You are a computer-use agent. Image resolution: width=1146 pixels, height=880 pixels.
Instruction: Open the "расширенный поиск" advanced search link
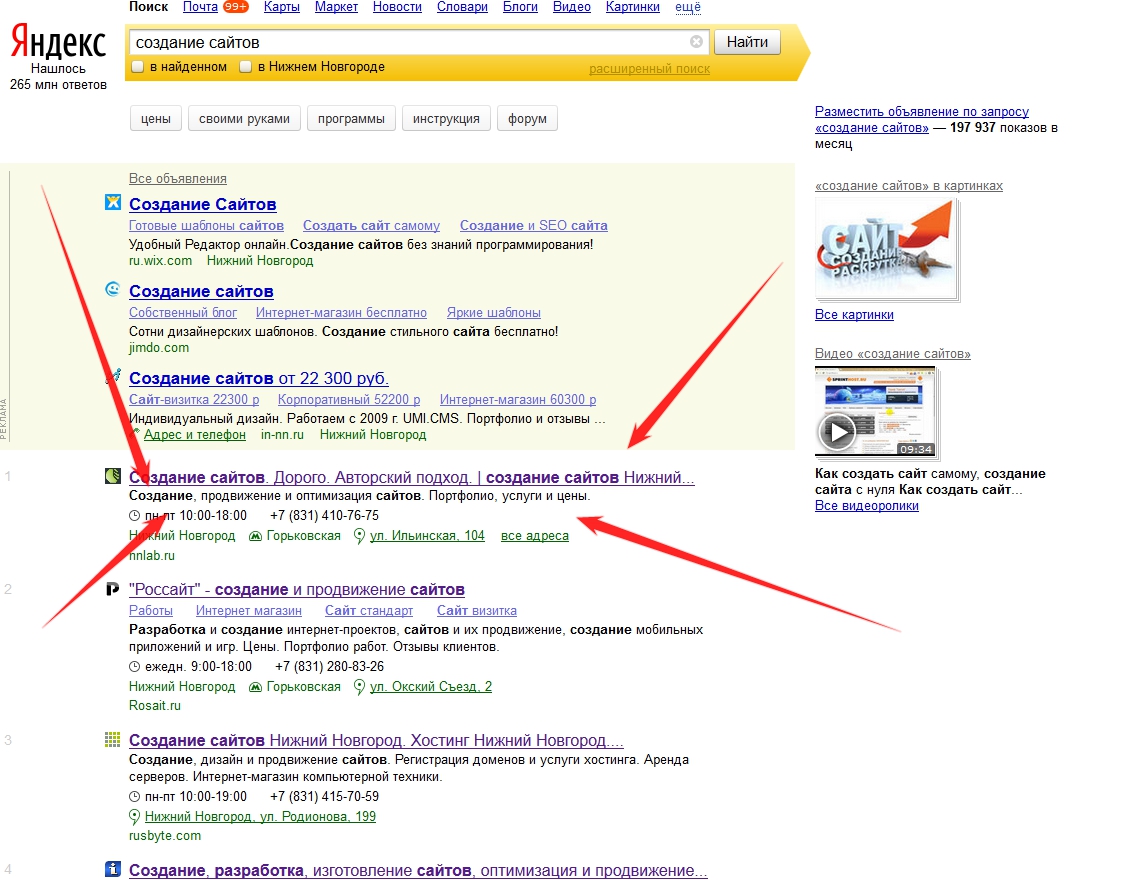click(650, 69)
